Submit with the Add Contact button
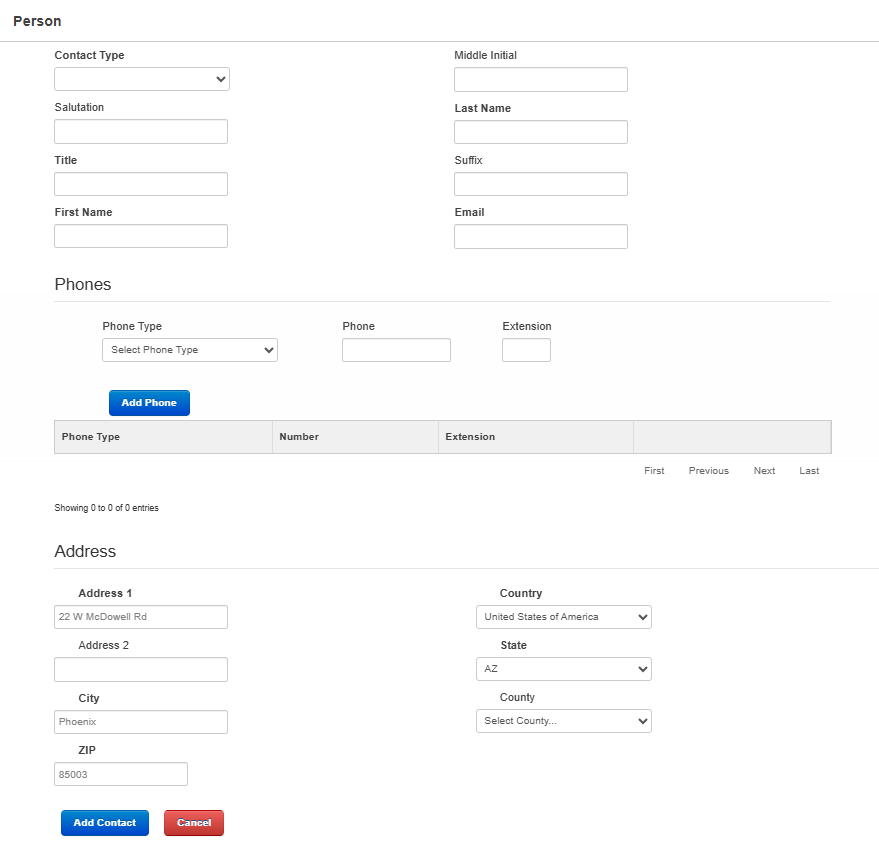879x852 pixels. click(105, 823)
